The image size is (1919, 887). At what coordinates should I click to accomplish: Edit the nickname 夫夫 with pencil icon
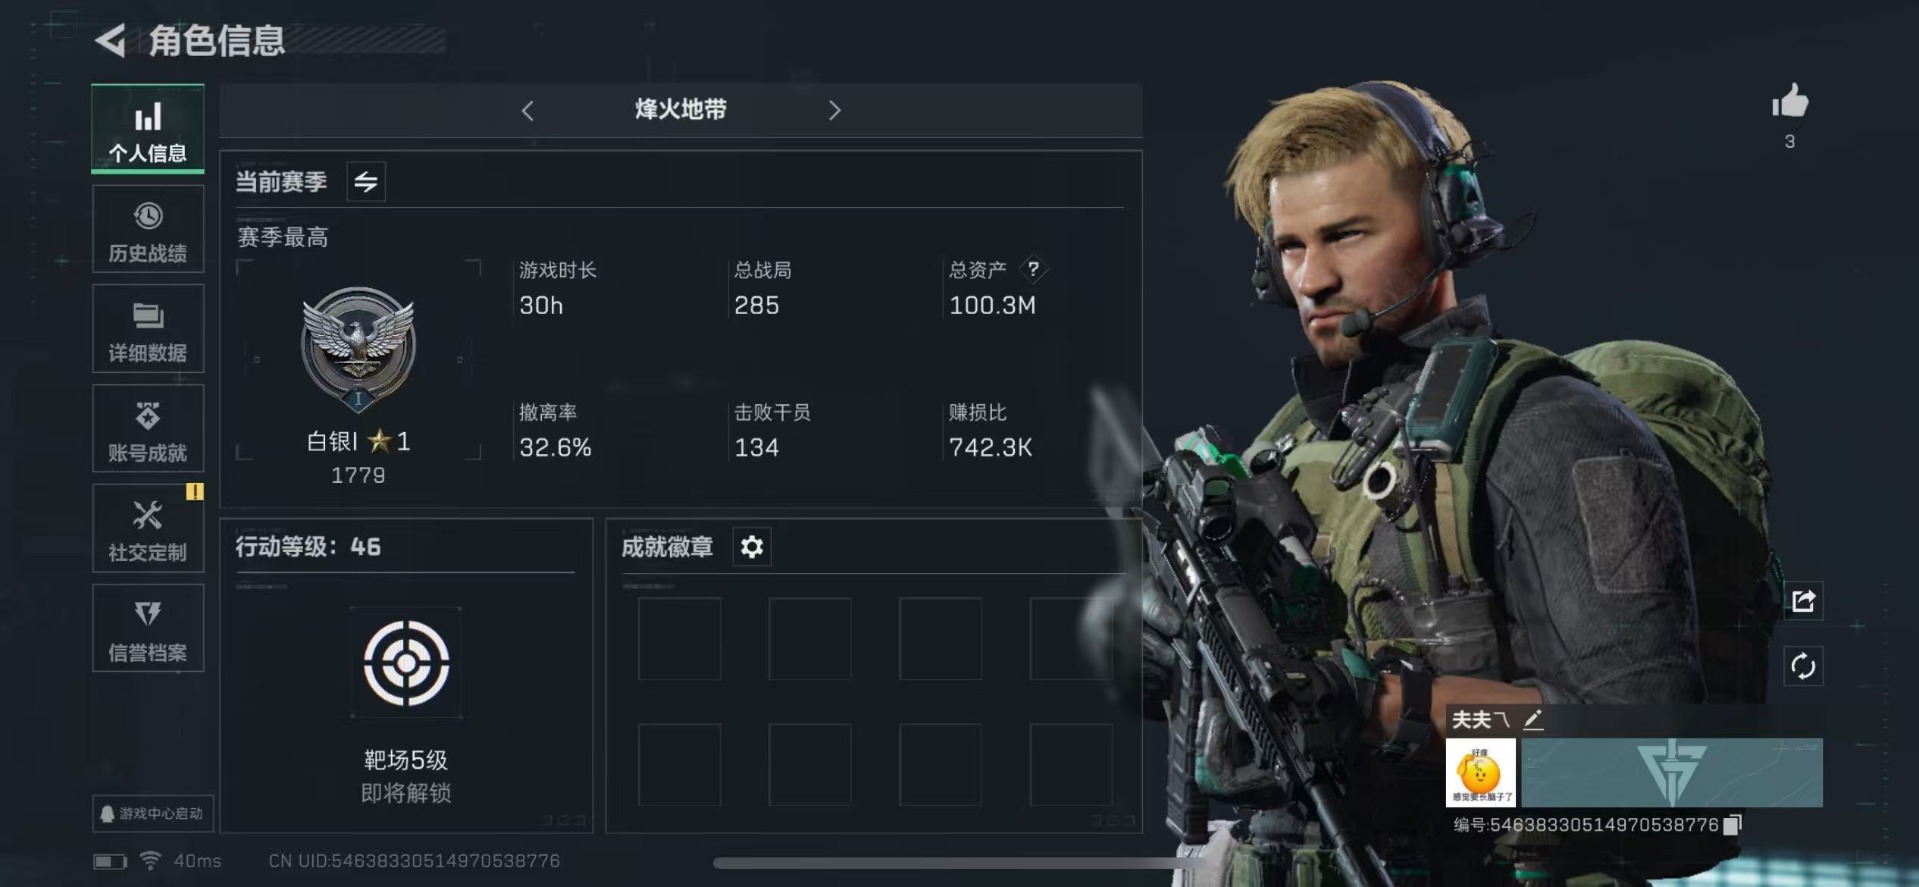pyautogui.click(x=1533, y=719)
